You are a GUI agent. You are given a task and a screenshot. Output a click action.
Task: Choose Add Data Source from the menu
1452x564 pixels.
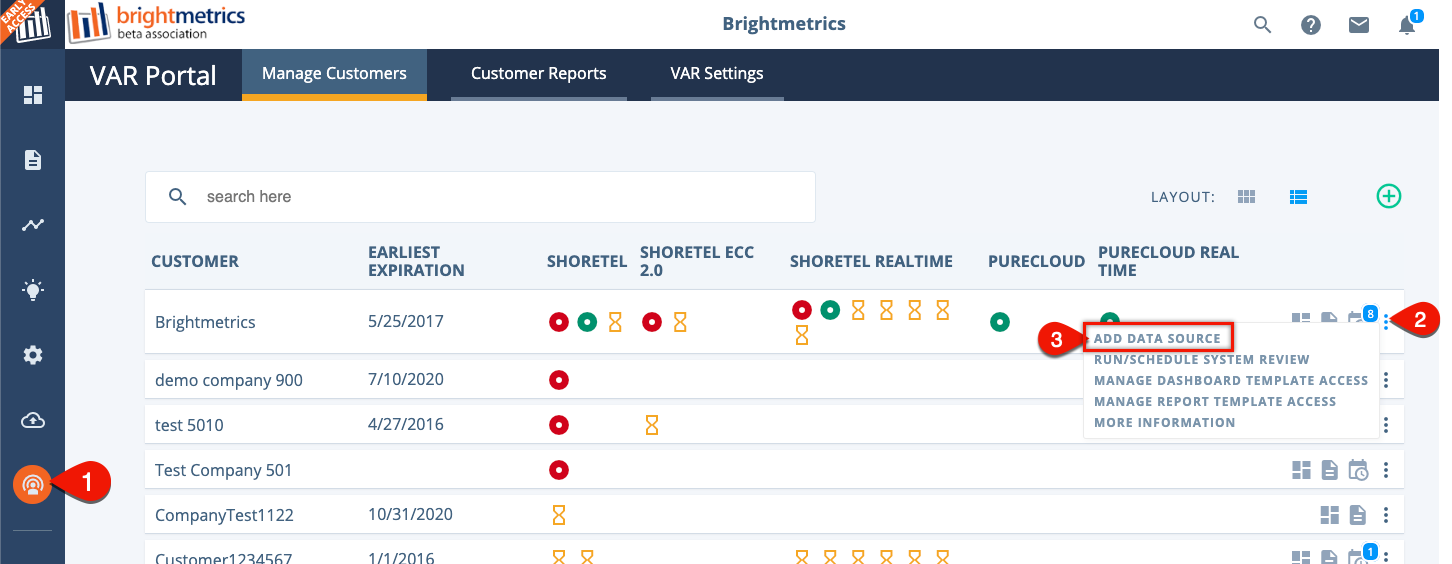pos(1158,338)
